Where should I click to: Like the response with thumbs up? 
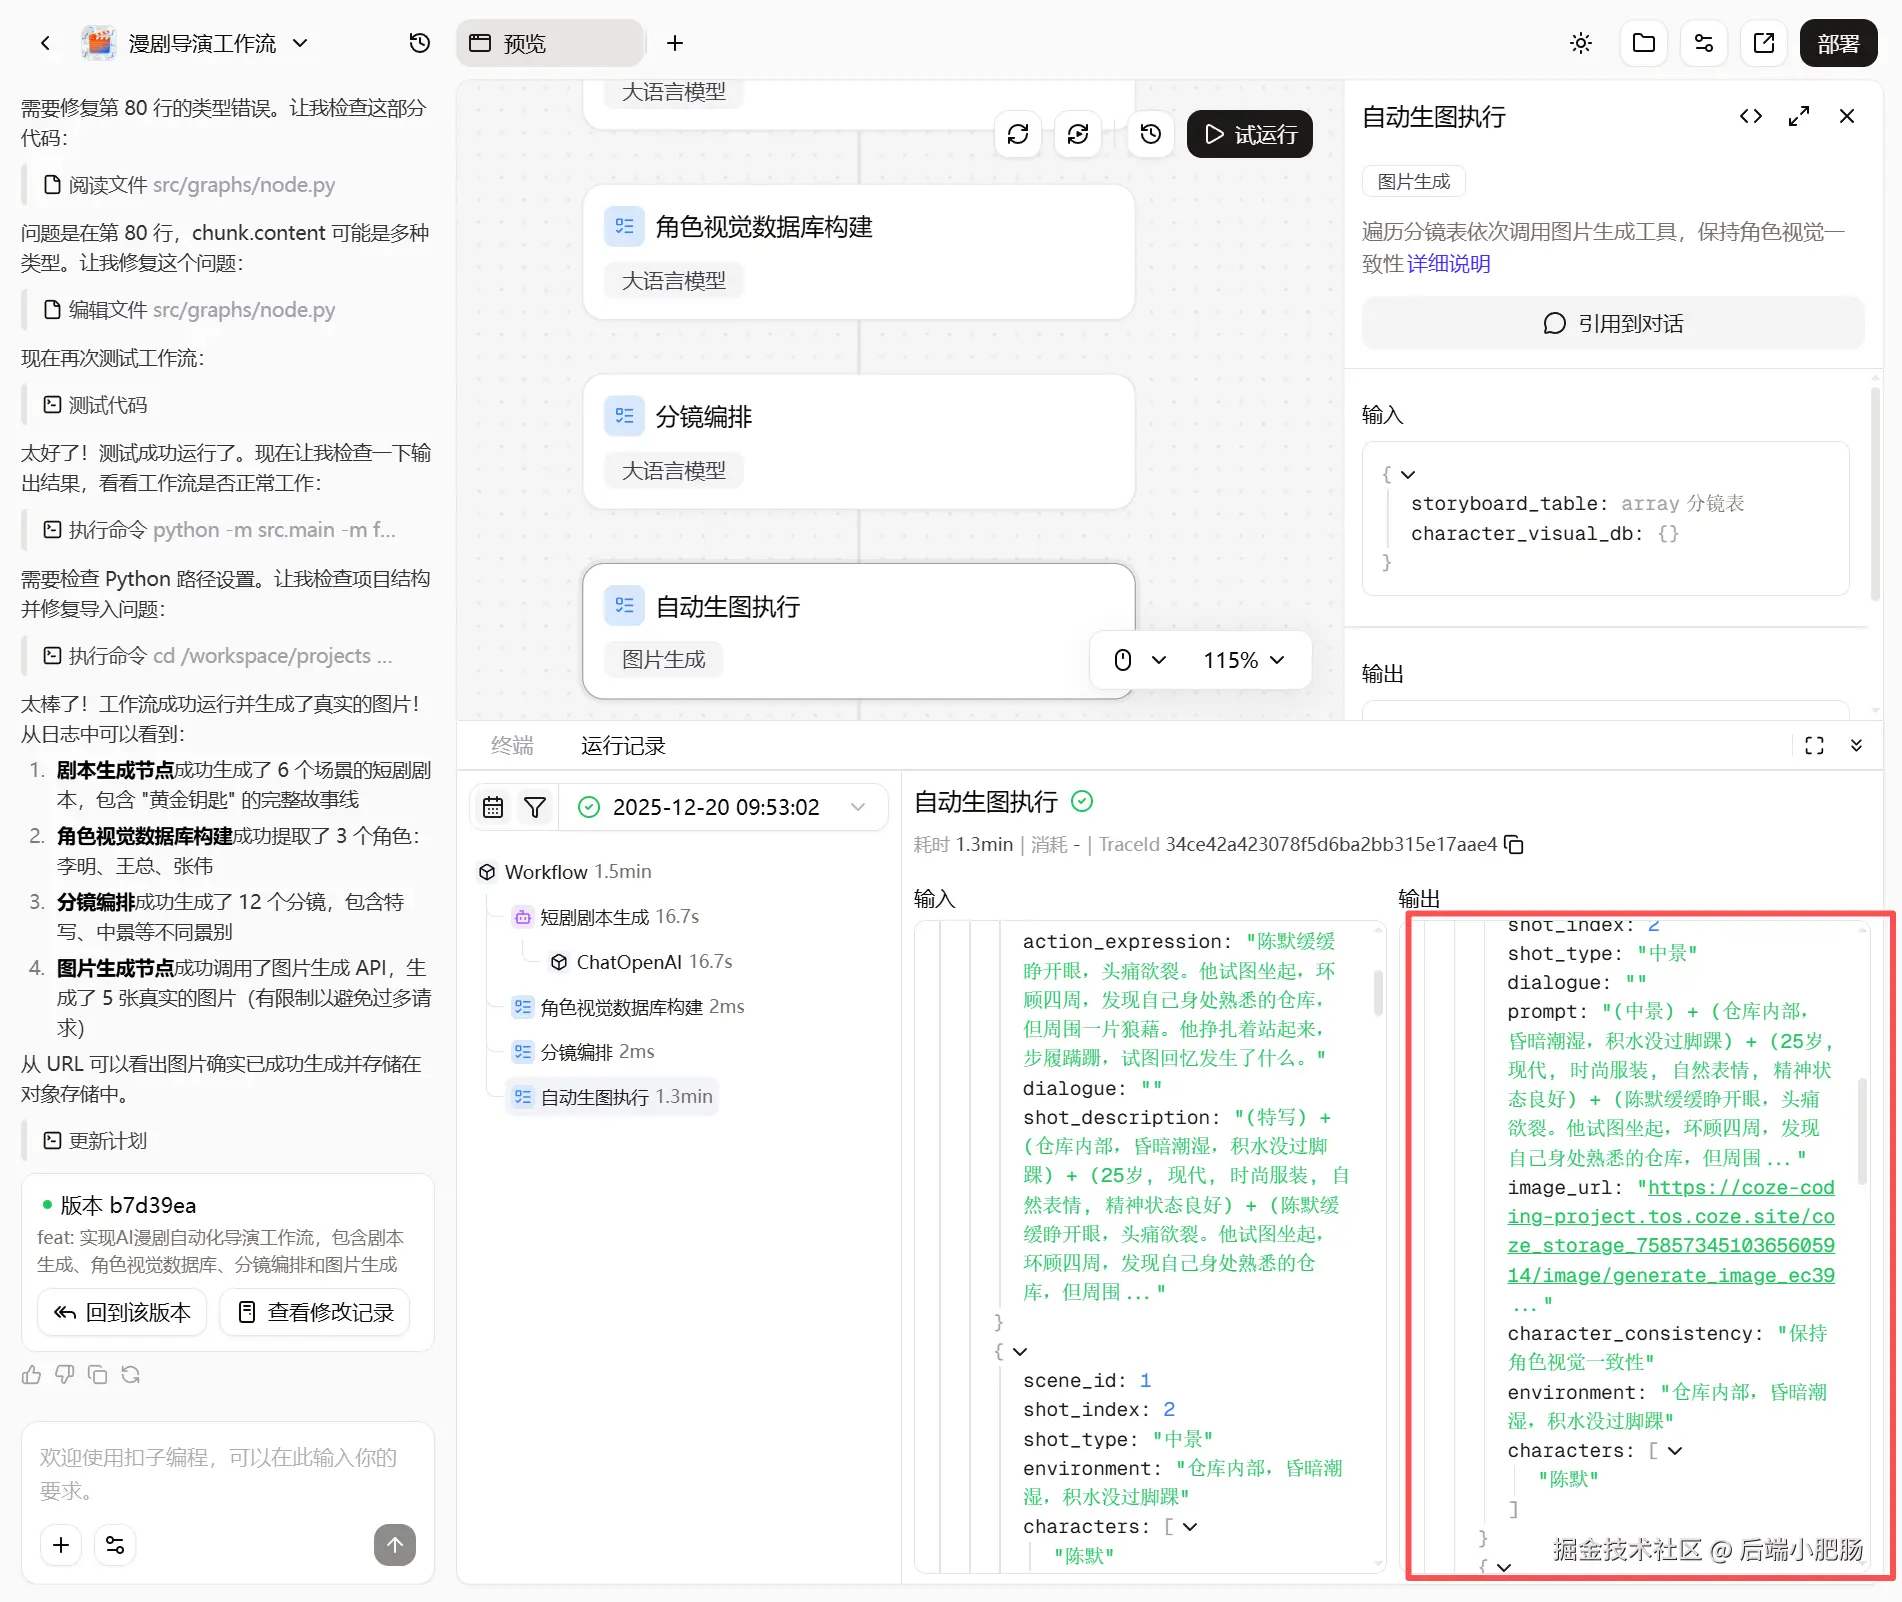[x=32, y=1375]
